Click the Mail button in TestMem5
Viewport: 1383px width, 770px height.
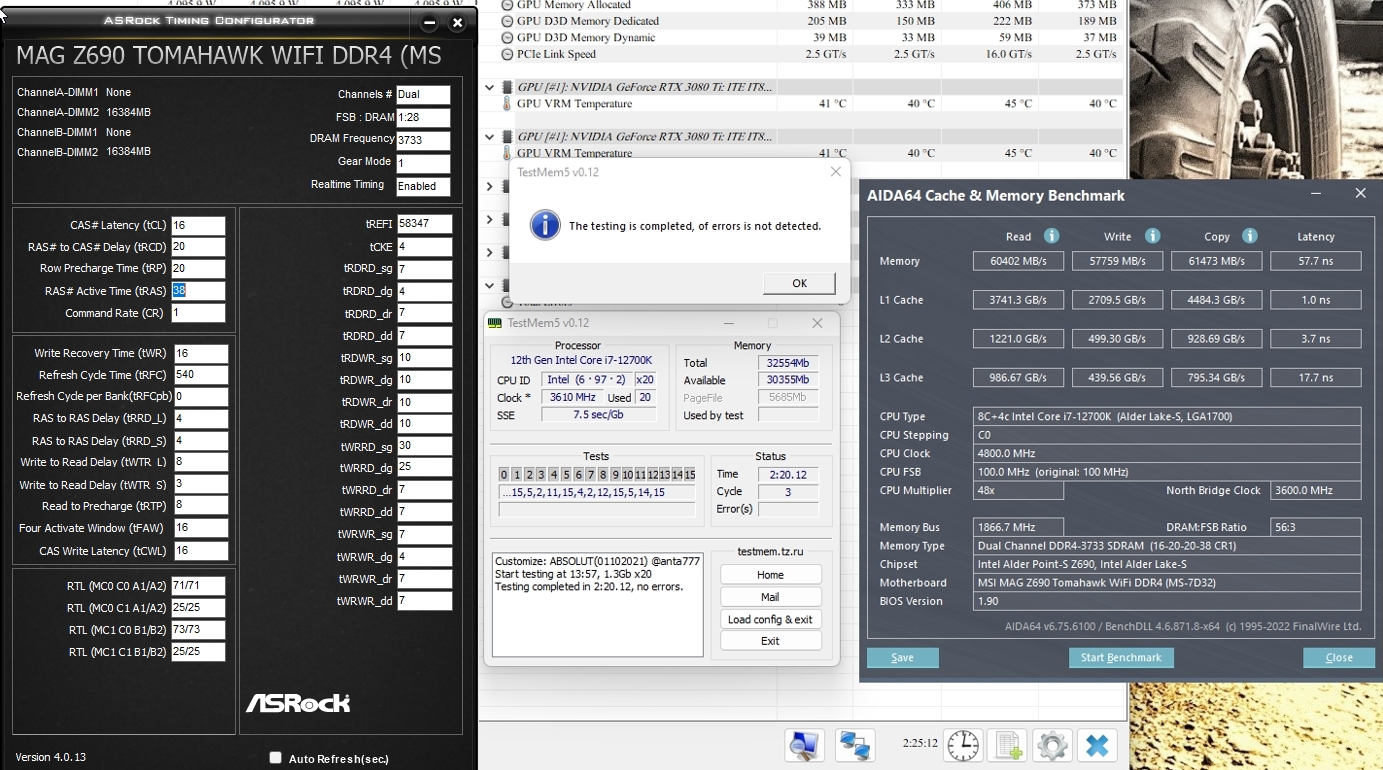770,597
